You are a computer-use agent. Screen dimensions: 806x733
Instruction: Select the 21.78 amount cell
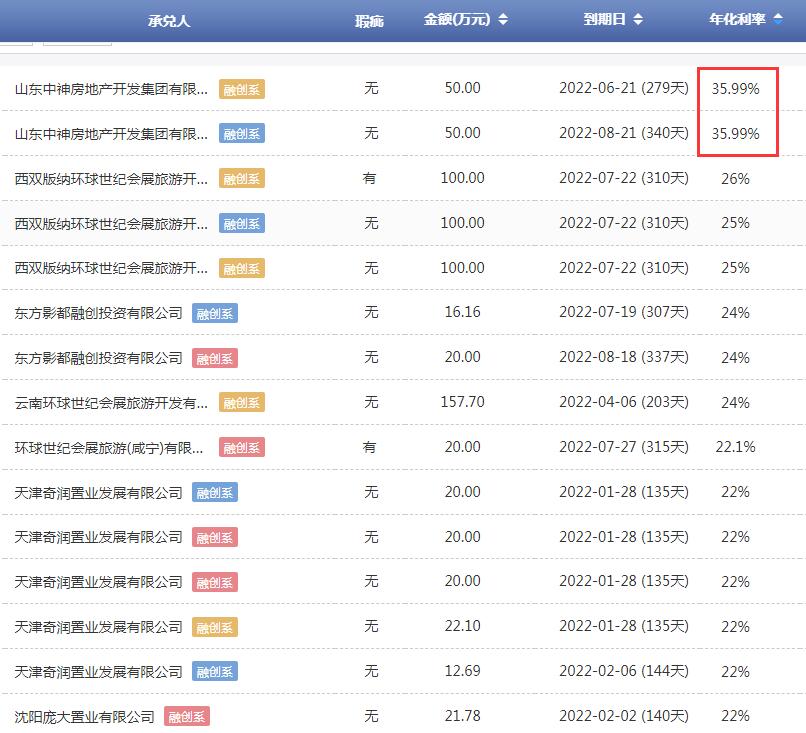point(463,716)
